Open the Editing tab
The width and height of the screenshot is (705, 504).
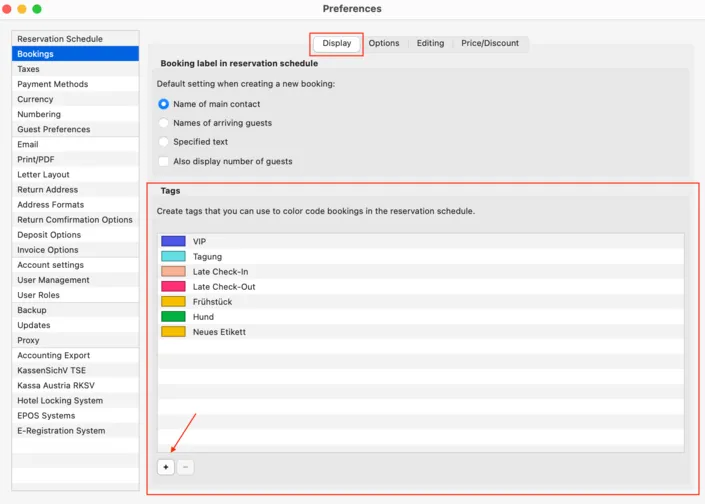coord(430,43)
